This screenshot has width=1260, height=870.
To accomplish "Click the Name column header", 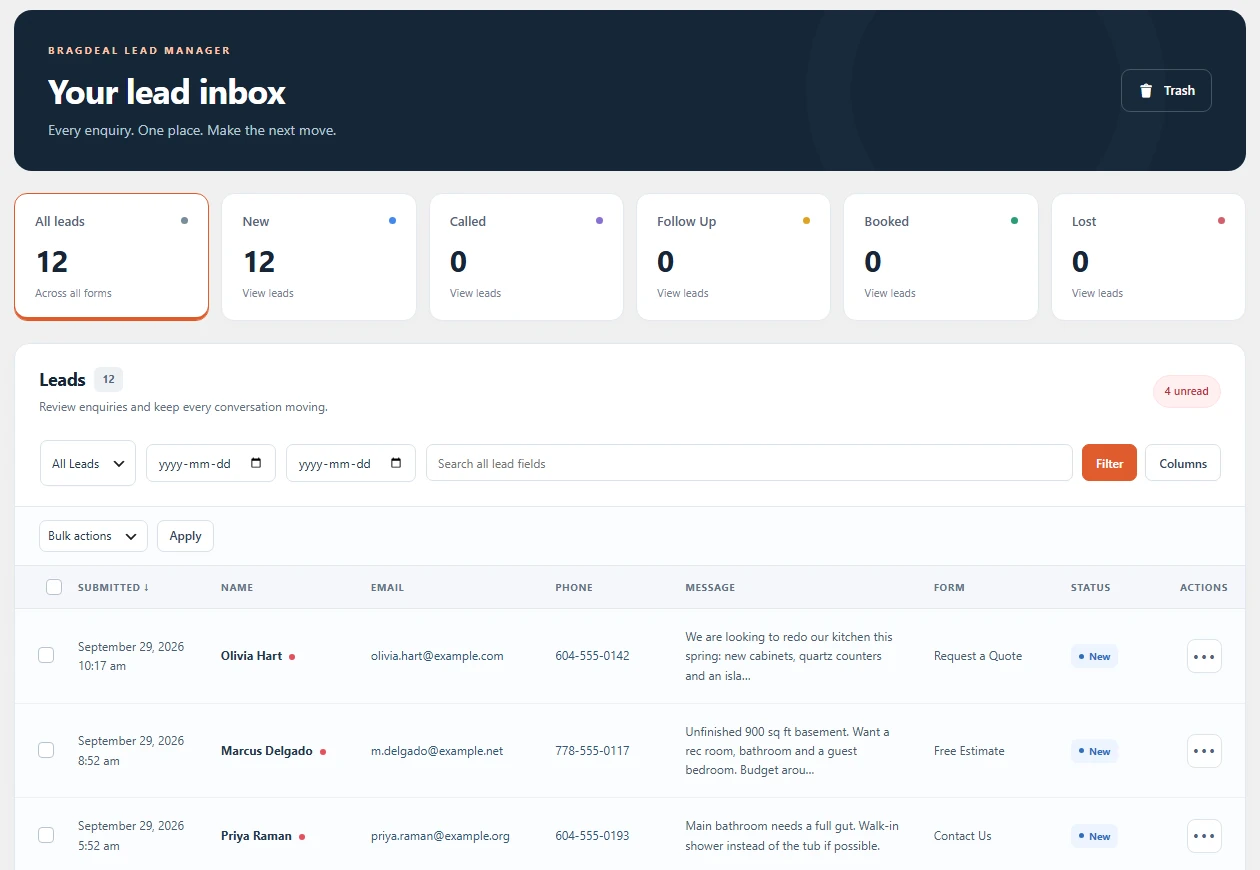I will point(237,587).
